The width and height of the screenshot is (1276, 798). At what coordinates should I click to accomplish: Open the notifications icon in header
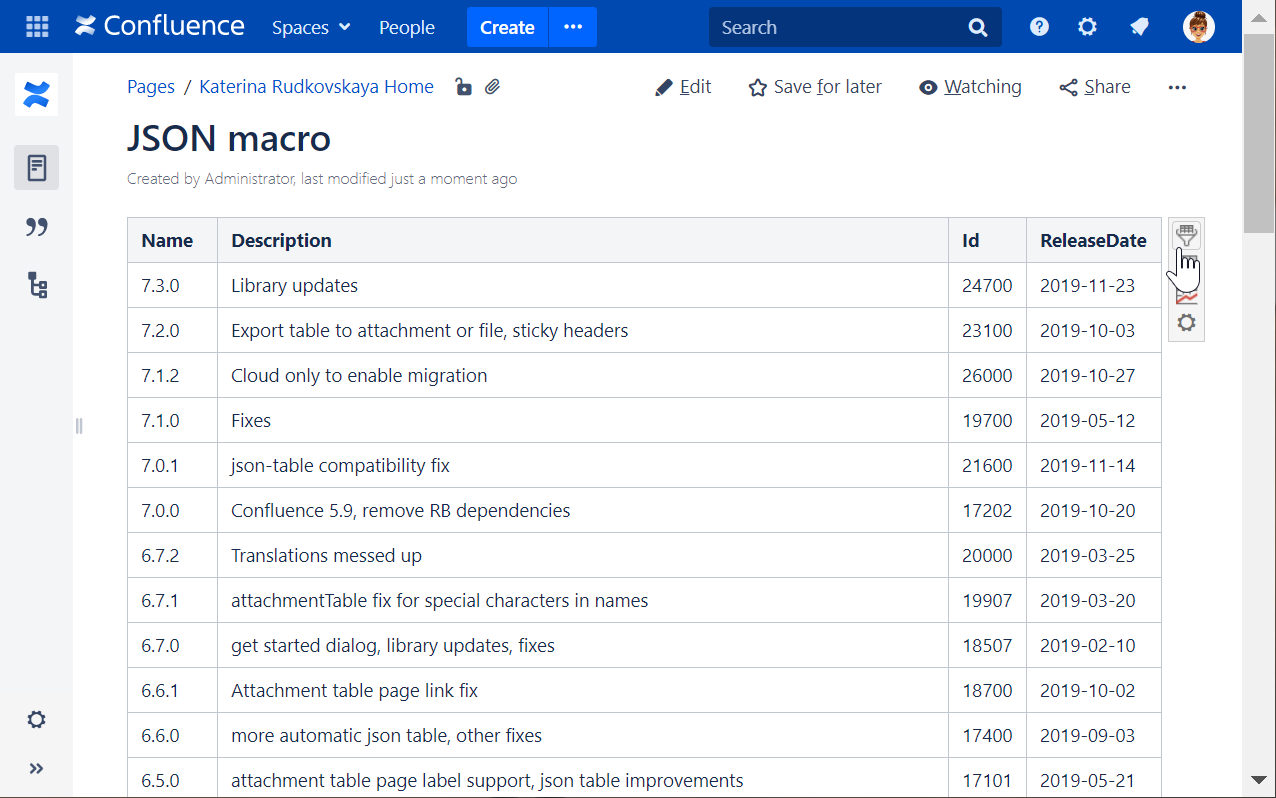[1139, 27]
